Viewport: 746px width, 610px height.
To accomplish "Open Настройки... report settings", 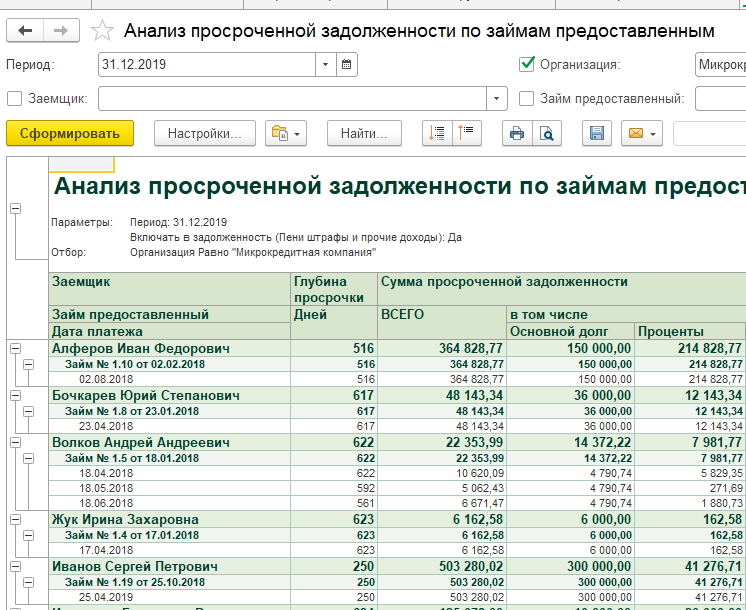I will pos(205,133).
